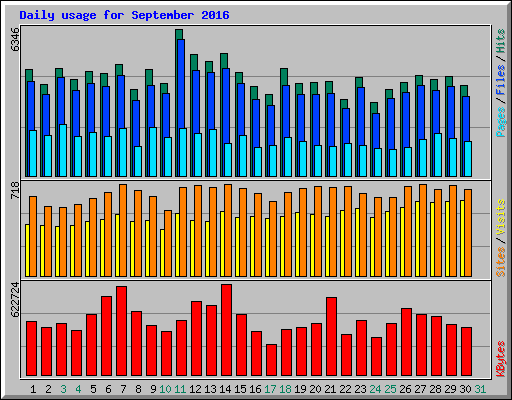Image resolution: width=512 pixels, height=400 pixels.
Task: Click the '718' visits axis label
Action: pos(15,191)
